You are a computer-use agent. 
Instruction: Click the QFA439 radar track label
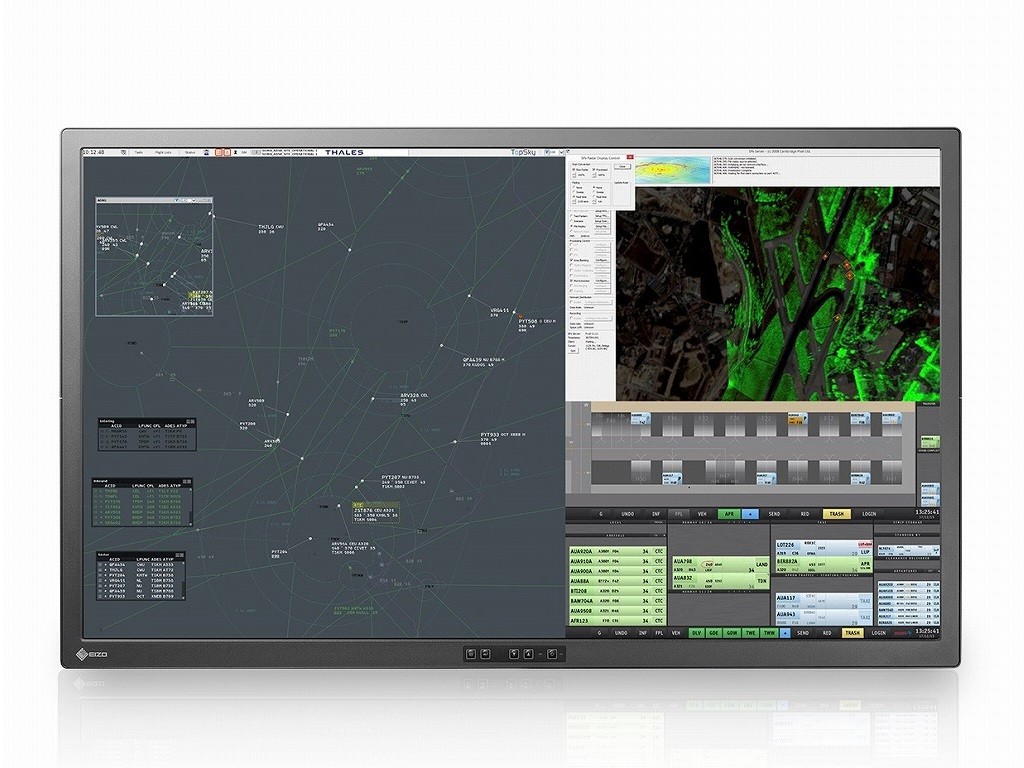coord(484,362)
